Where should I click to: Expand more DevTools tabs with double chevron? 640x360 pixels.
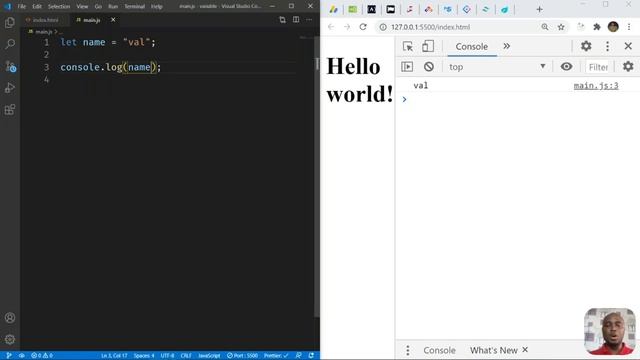[507, 46]
